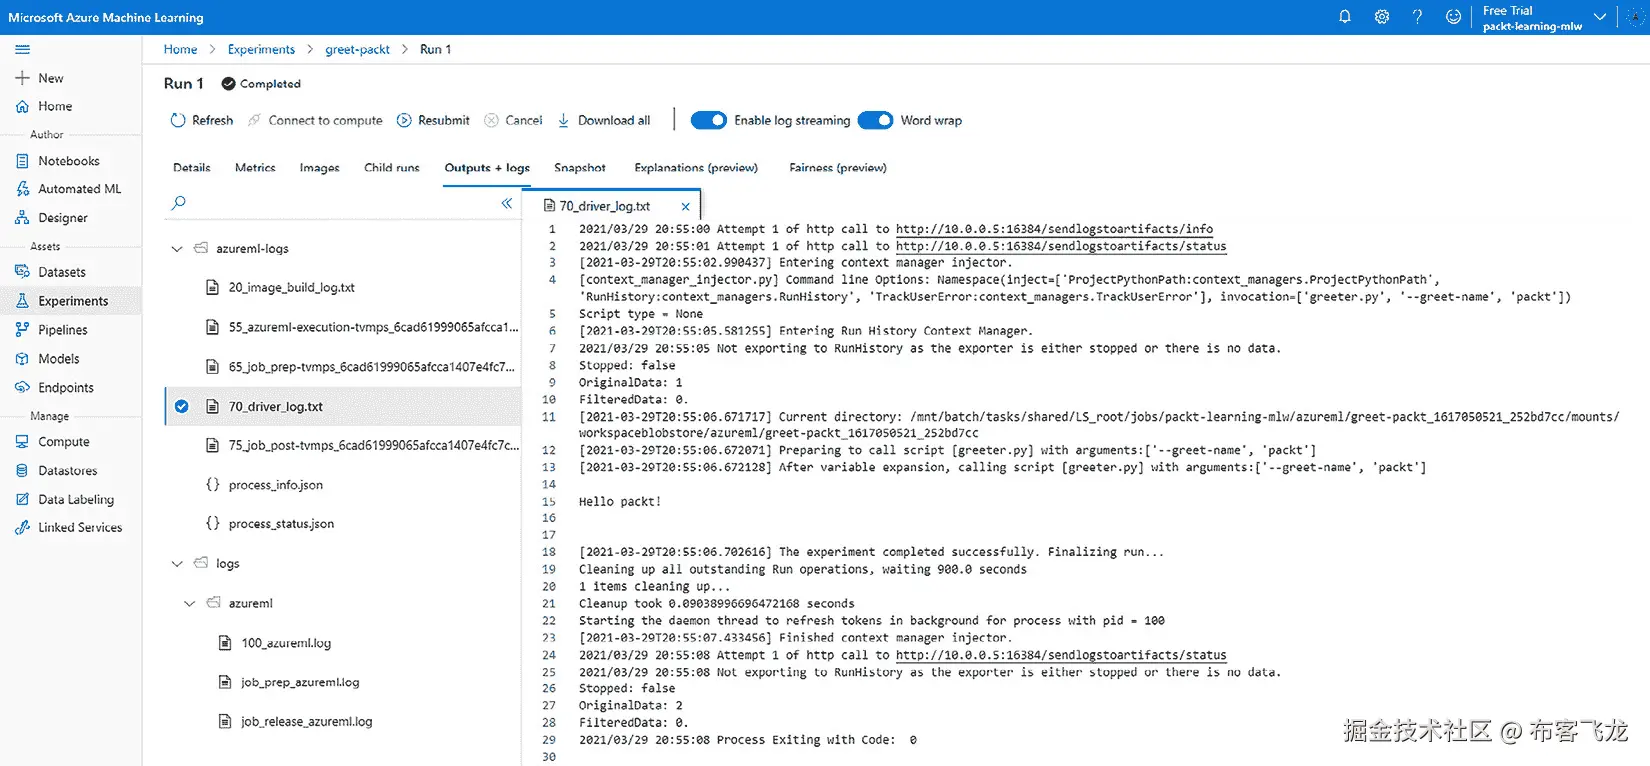
Task: Open 100_azureml.log file
Action: (285, 643)
